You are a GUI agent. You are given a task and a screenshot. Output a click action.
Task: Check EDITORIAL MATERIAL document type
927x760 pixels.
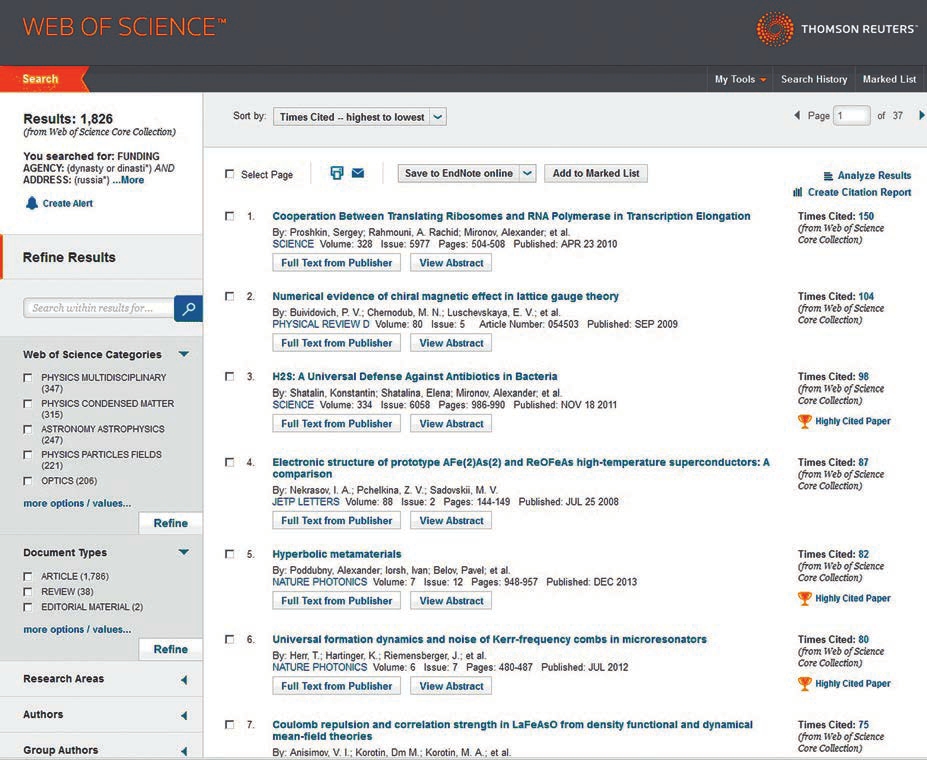coord(27,607)
